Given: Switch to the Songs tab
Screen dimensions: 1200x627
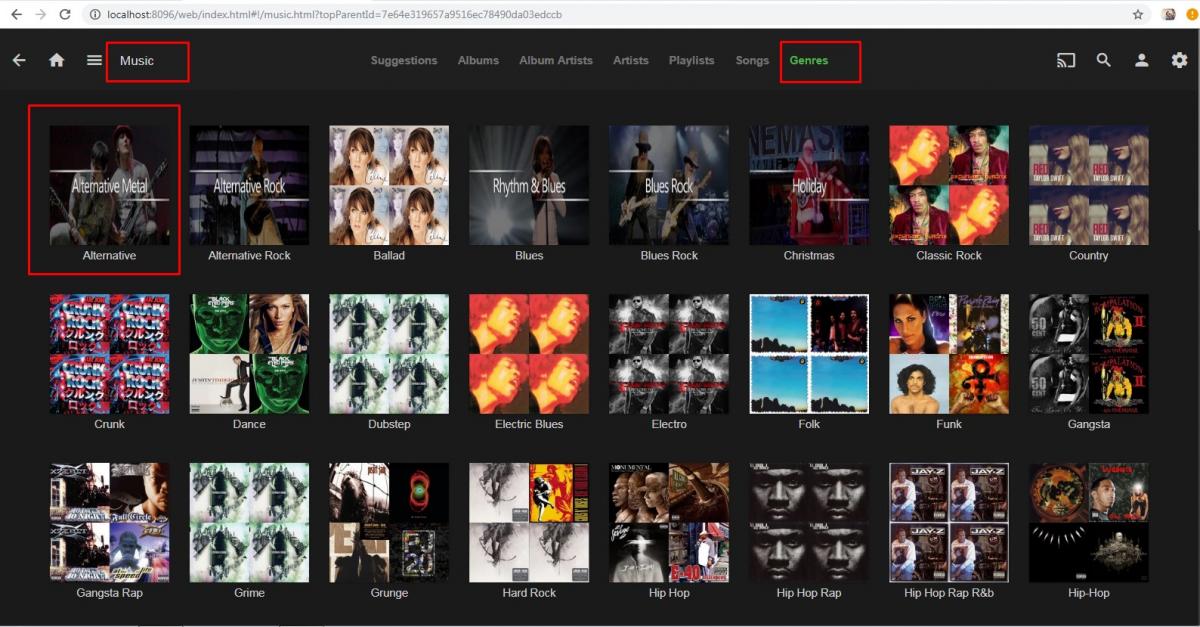Looking at the screenshot, I should pyautogui.click(x=752, y=60).
